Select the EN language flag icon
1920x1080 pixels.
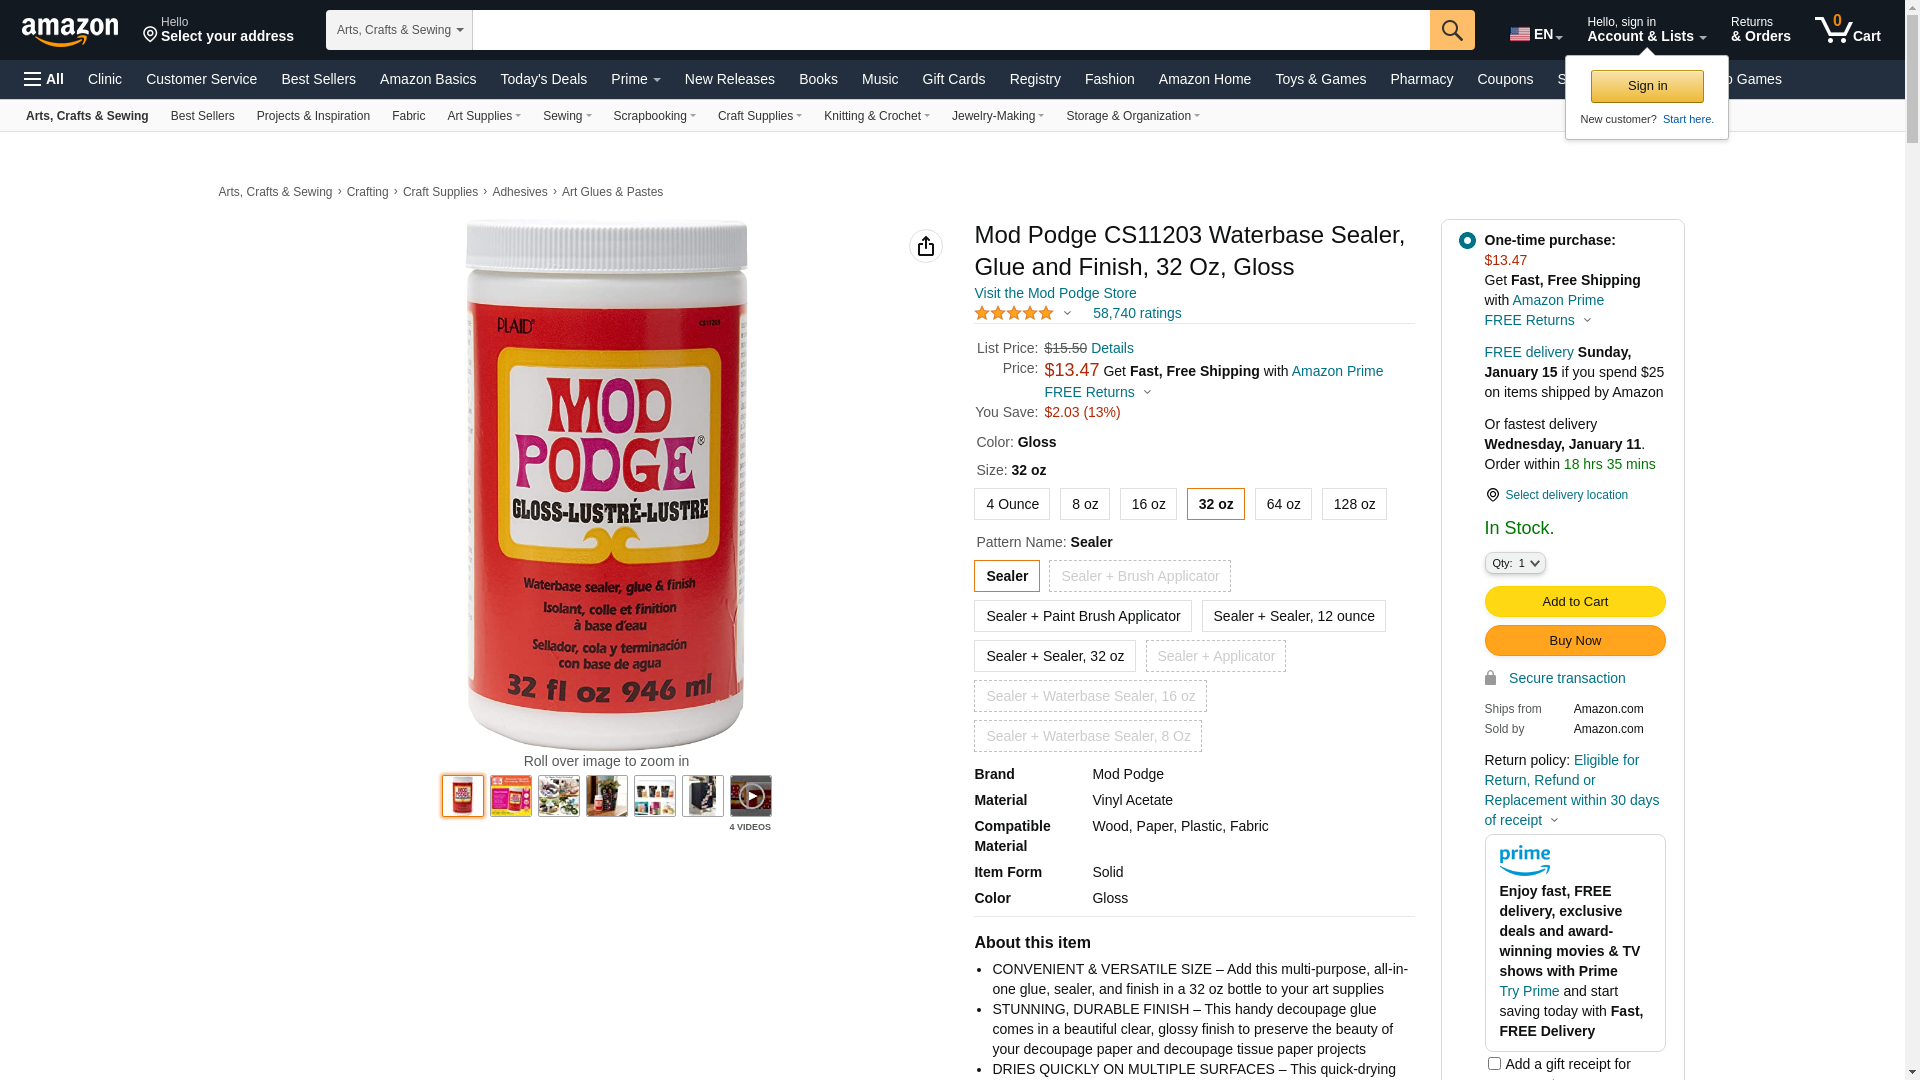click(x=1519, y=34)
